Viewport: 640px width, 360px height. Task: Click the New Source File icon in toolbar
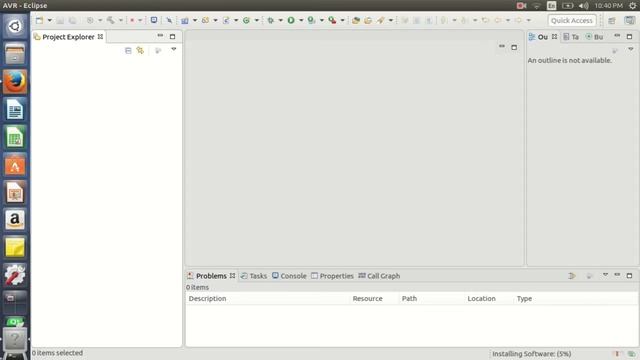pos(226,20)
